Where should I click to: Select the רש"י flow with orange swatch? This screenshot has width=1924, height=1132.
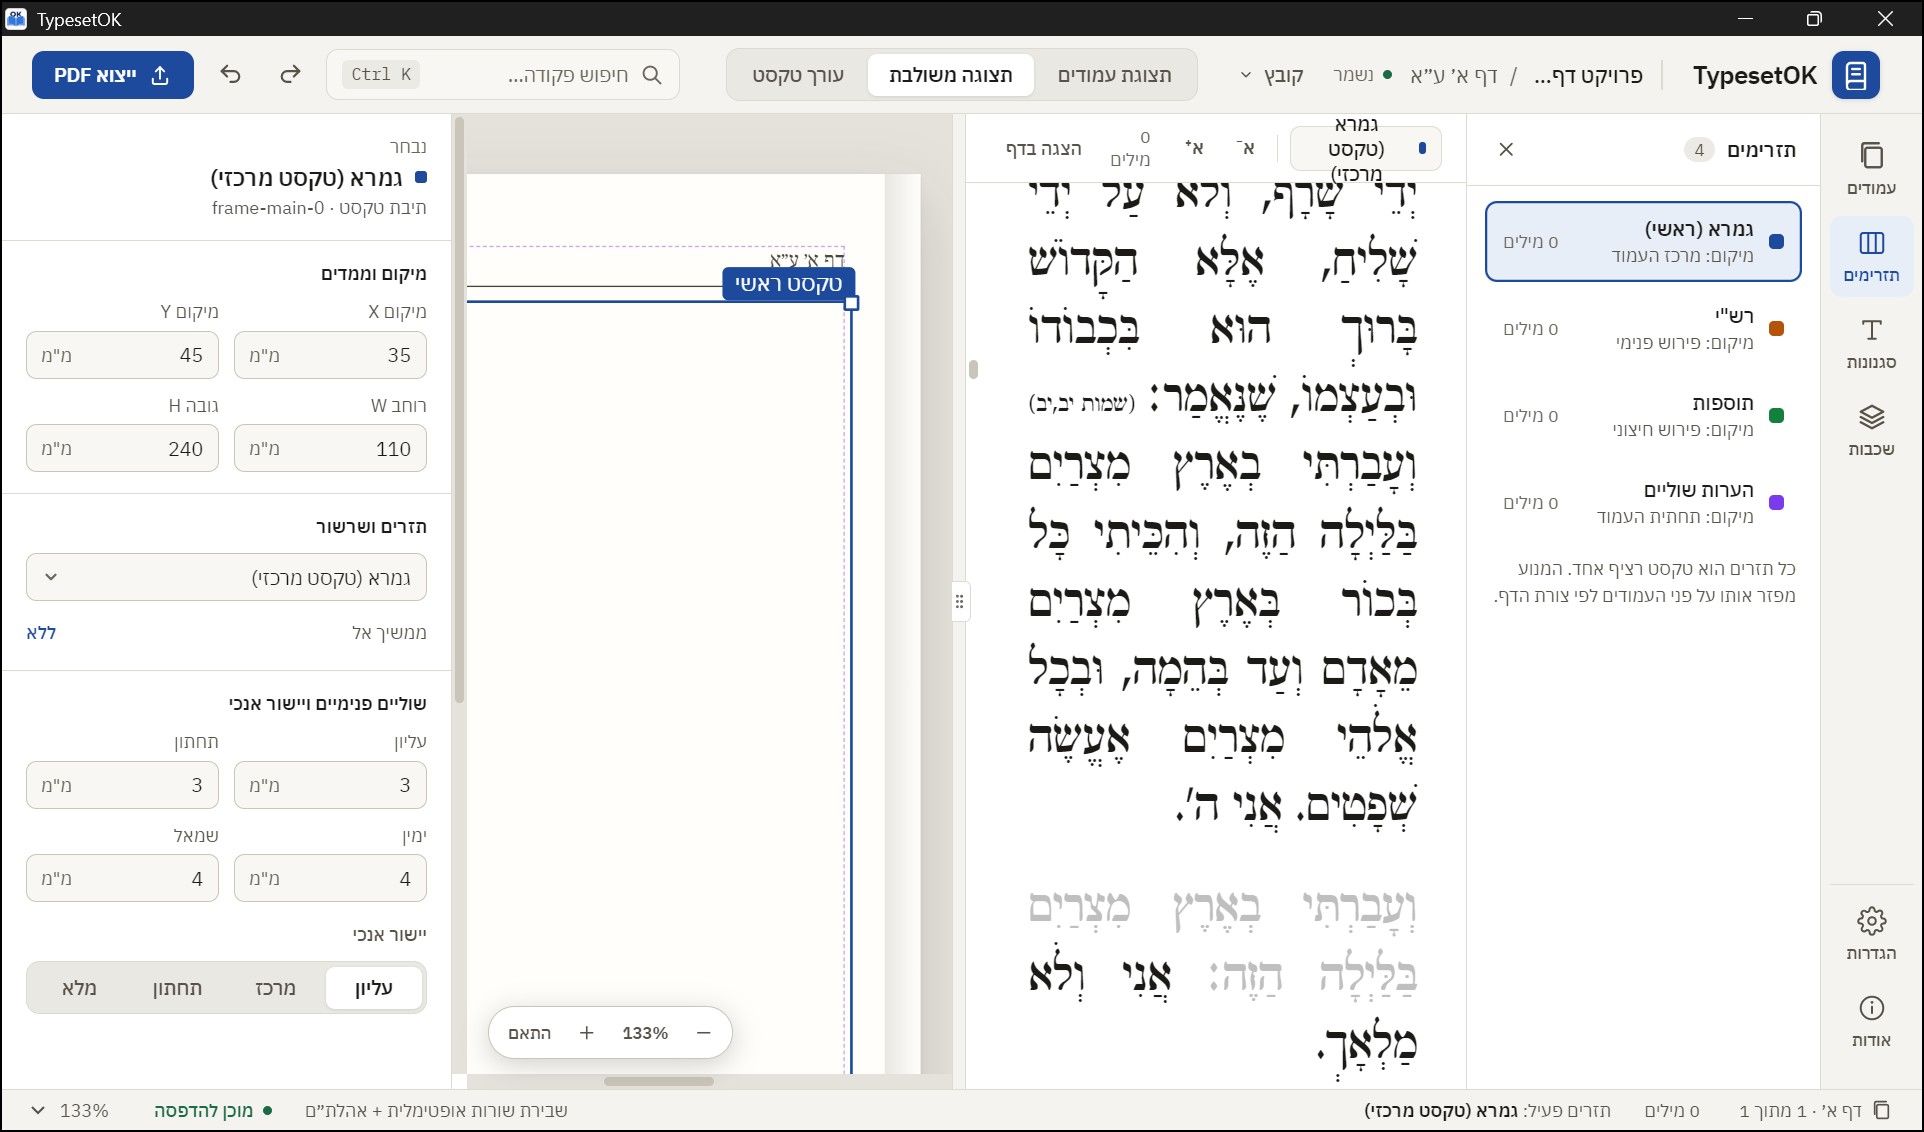click(1643, 329)
